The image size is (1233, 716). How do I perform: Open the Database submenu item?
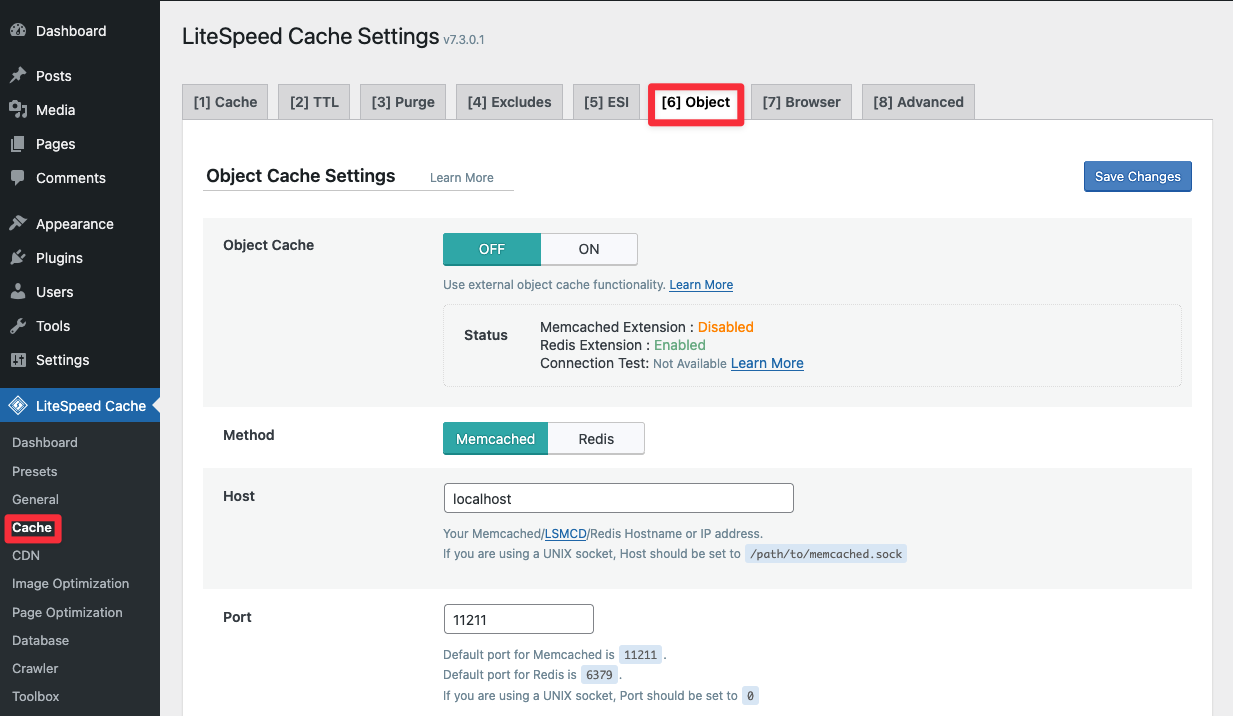point(40,640)
